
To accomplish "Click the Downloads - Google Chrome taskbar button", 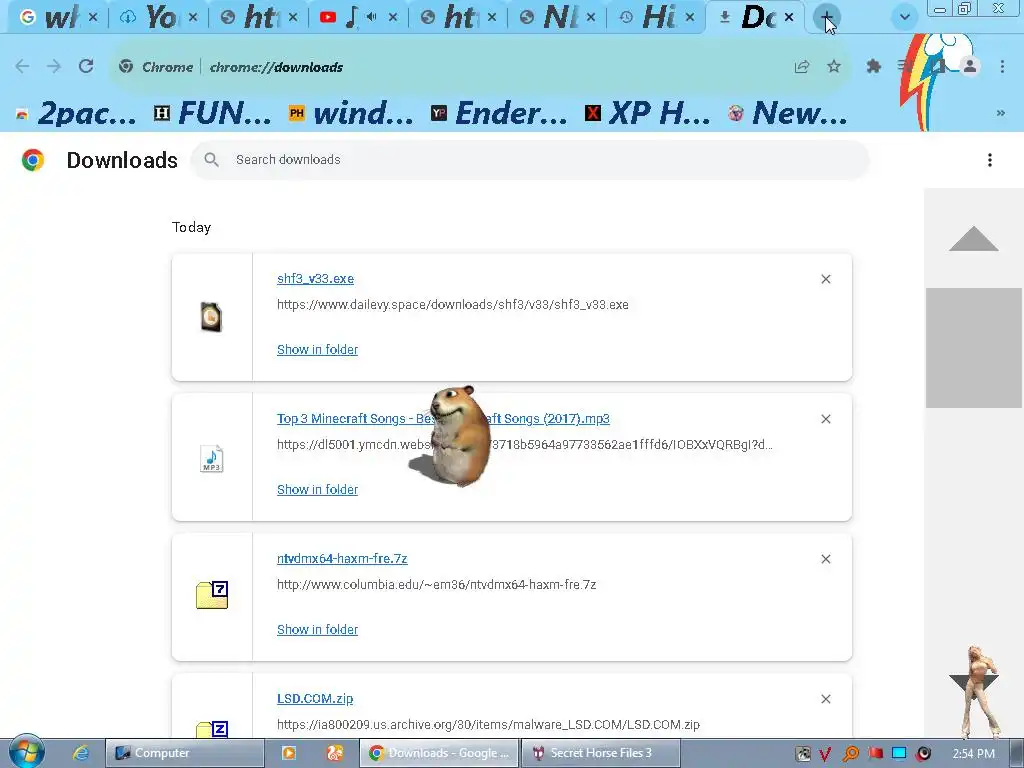I will click(439, 753).
